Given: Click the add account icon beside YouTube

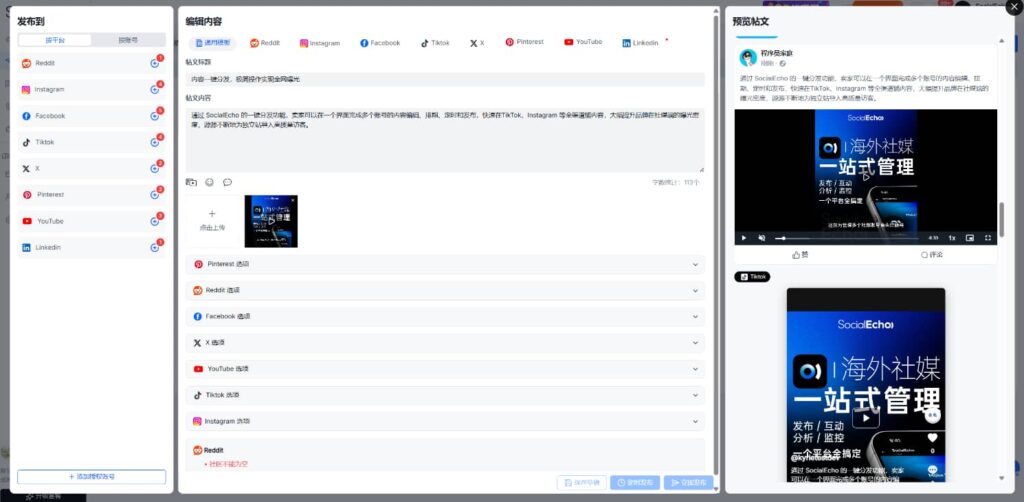Looking at the screenshot, I should (x=155, y=221).
